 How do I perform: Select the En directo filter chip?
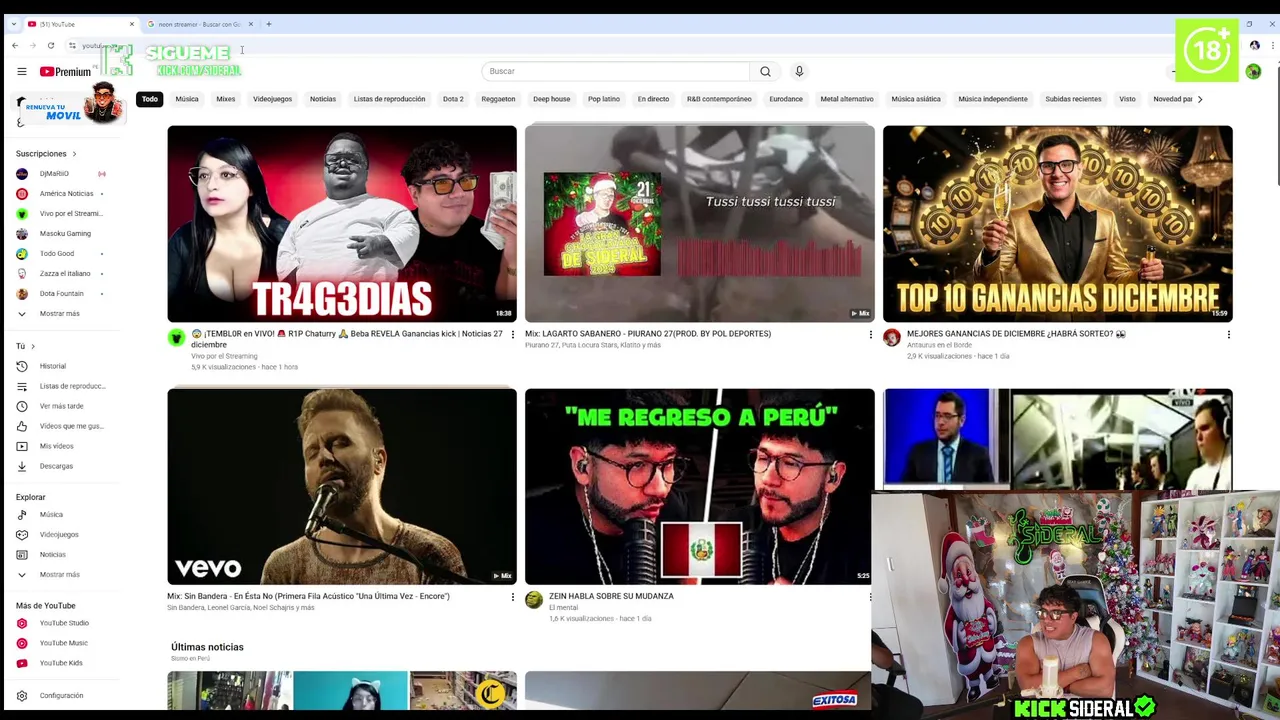[x=653, y=99]
